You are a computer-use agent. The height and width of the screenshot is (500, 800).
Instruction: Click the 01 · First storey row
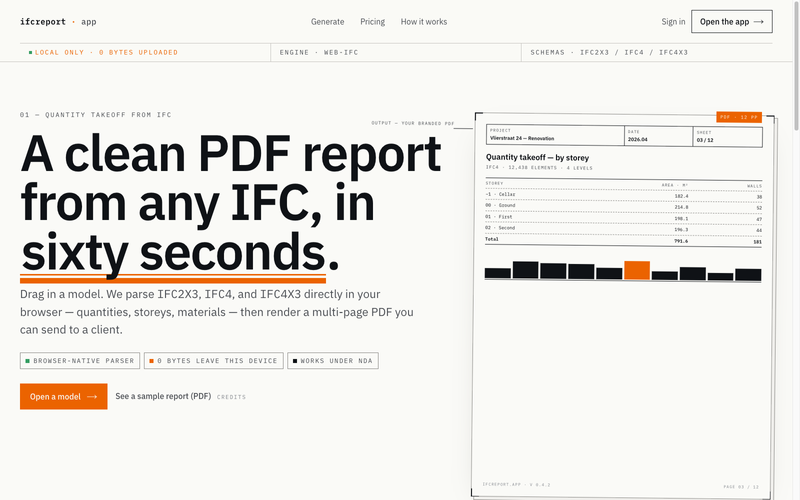click(623, 217)
